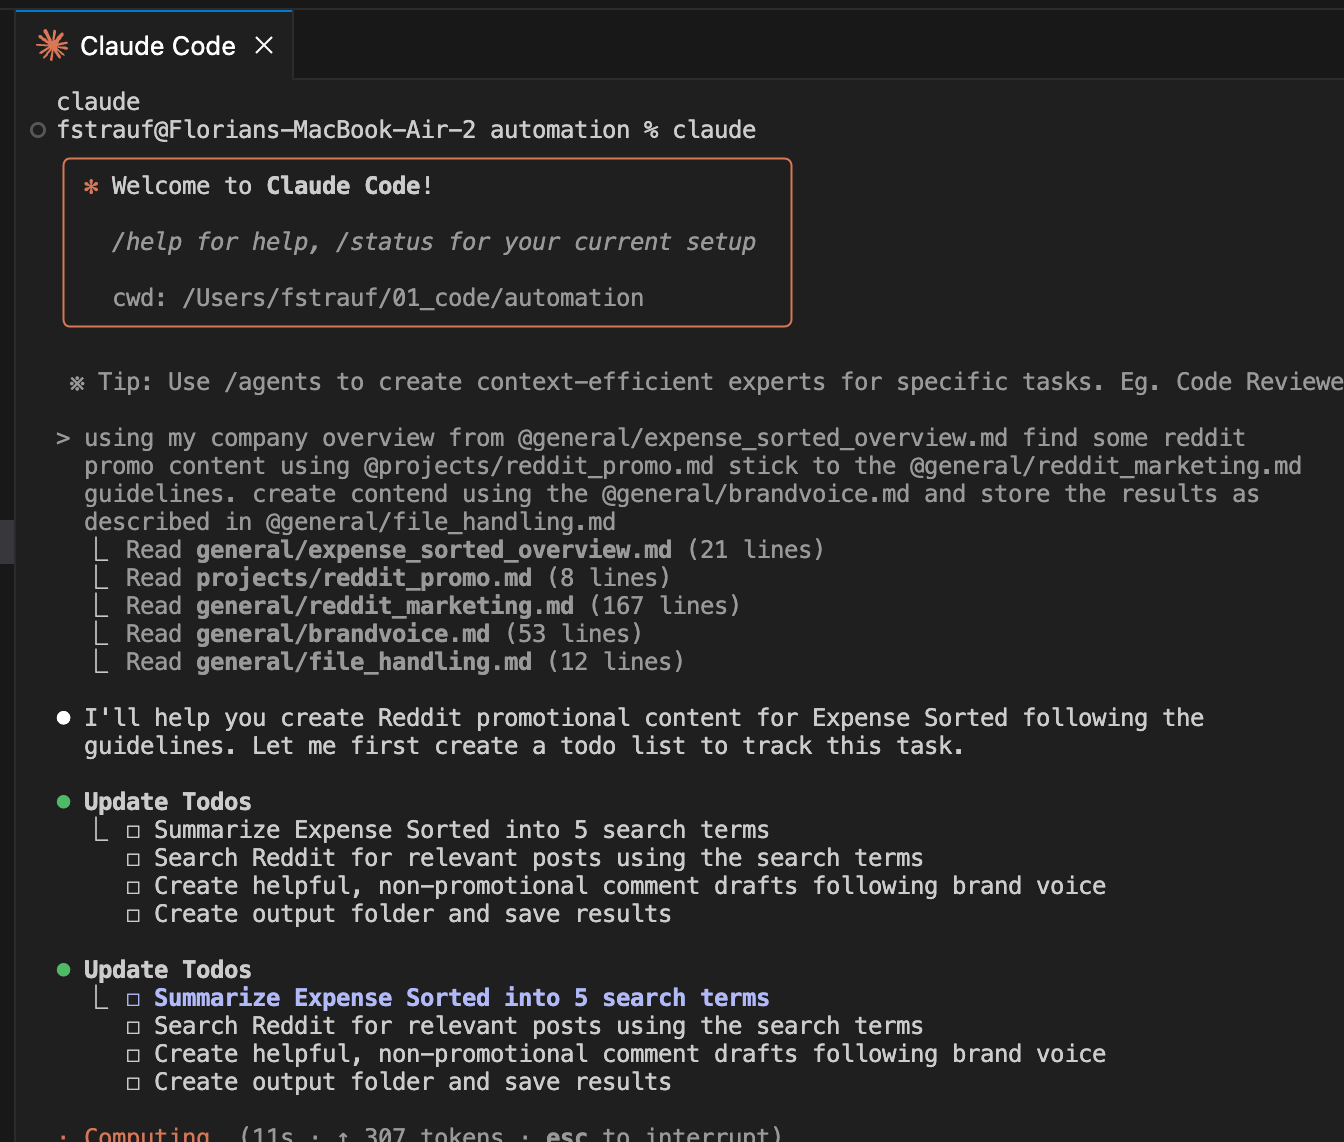Click the terminal prompt circle marker
Screen dimensions: 1344x1142
(38, 130)
